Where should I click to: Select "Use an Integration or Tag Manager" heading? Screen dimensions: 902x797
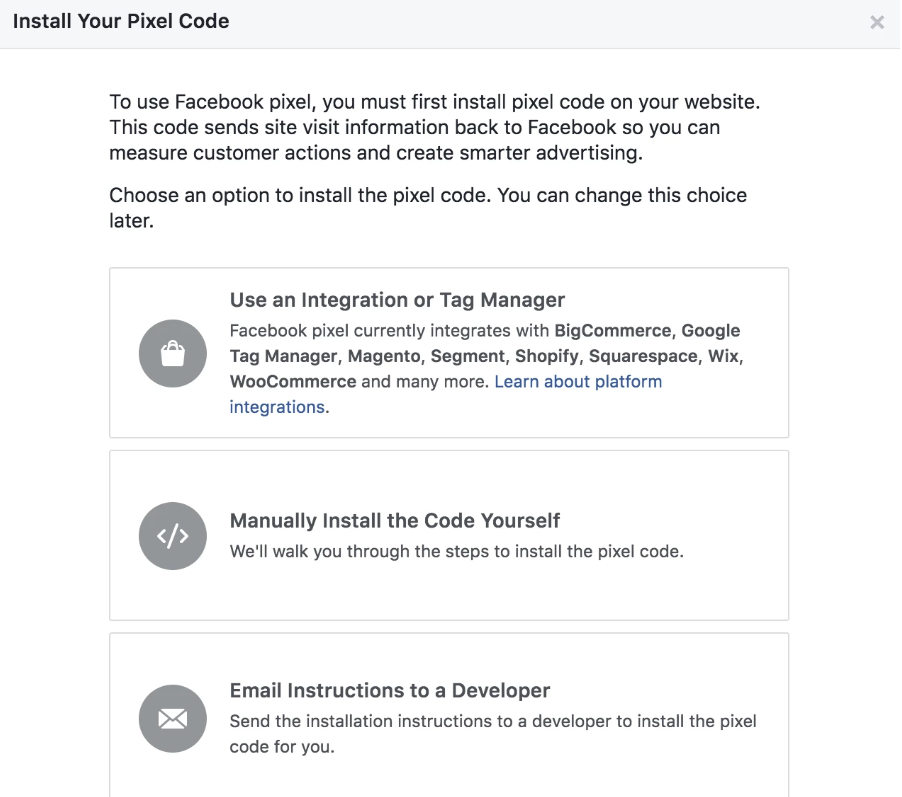click(397, 300)
